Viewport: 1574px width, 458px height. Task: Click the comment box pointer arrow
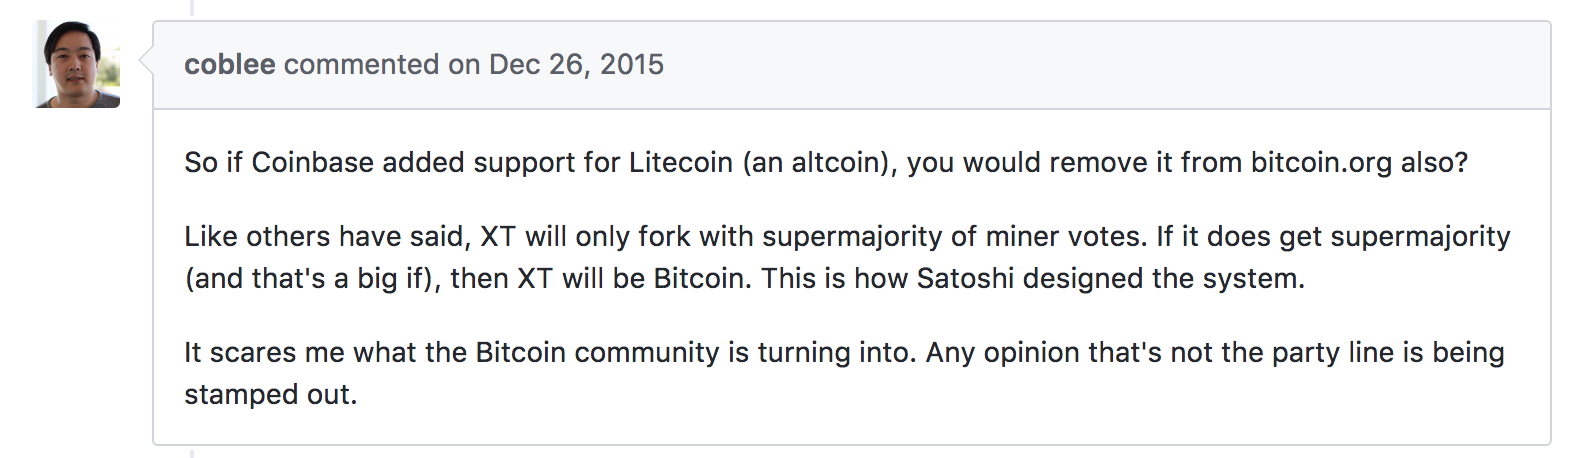(x=146, y=62)
